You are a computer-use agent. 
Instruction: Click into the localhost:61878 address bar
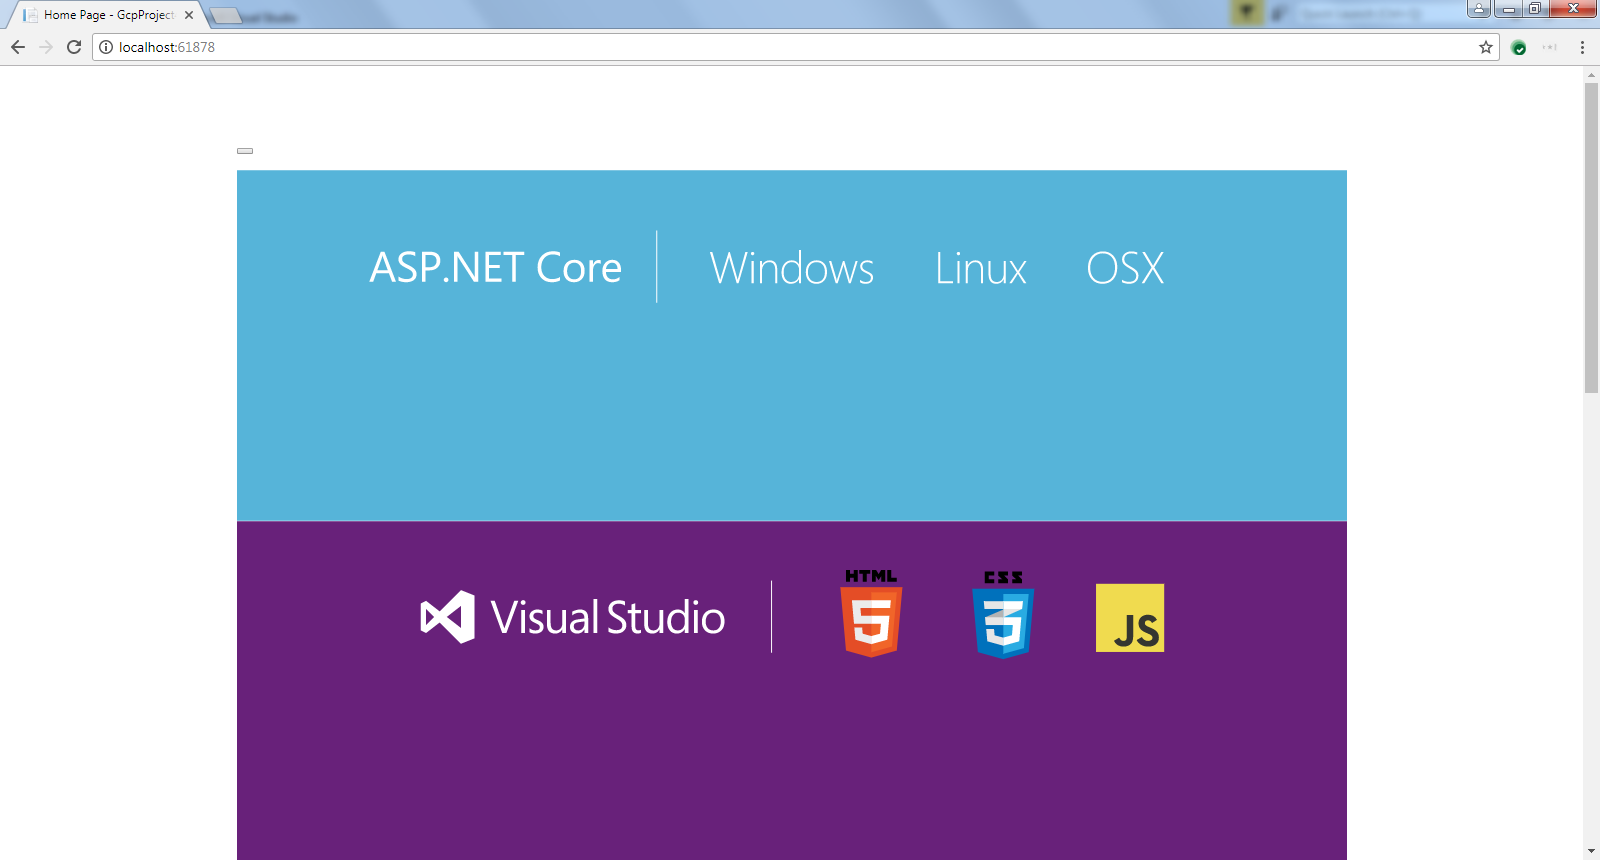[795, 47]
